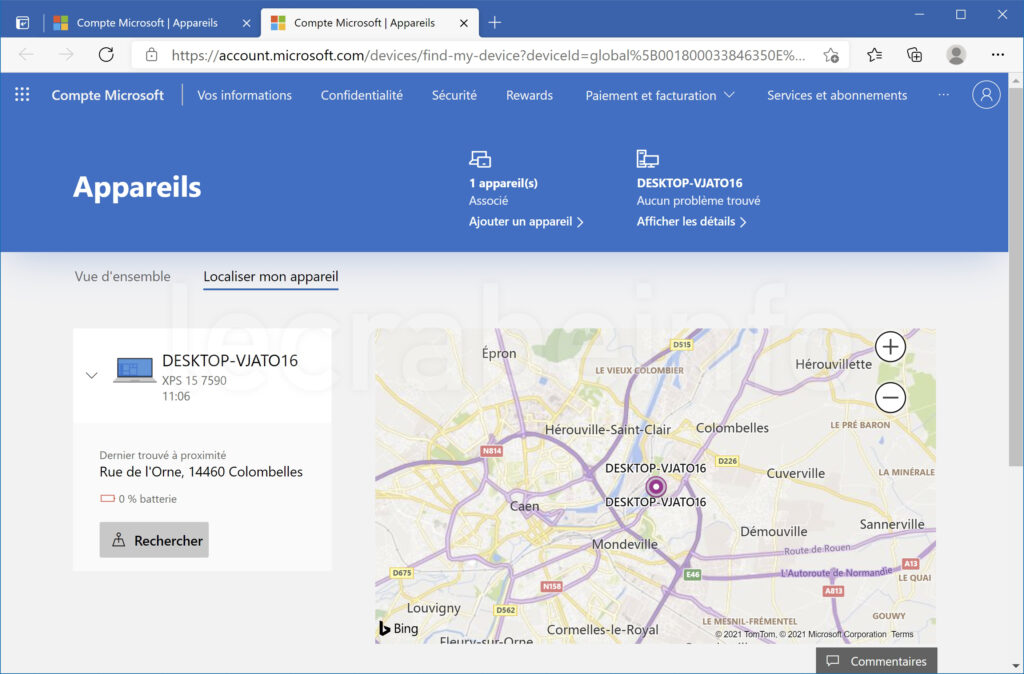Open Collections in the toolbar

[915, 55]
